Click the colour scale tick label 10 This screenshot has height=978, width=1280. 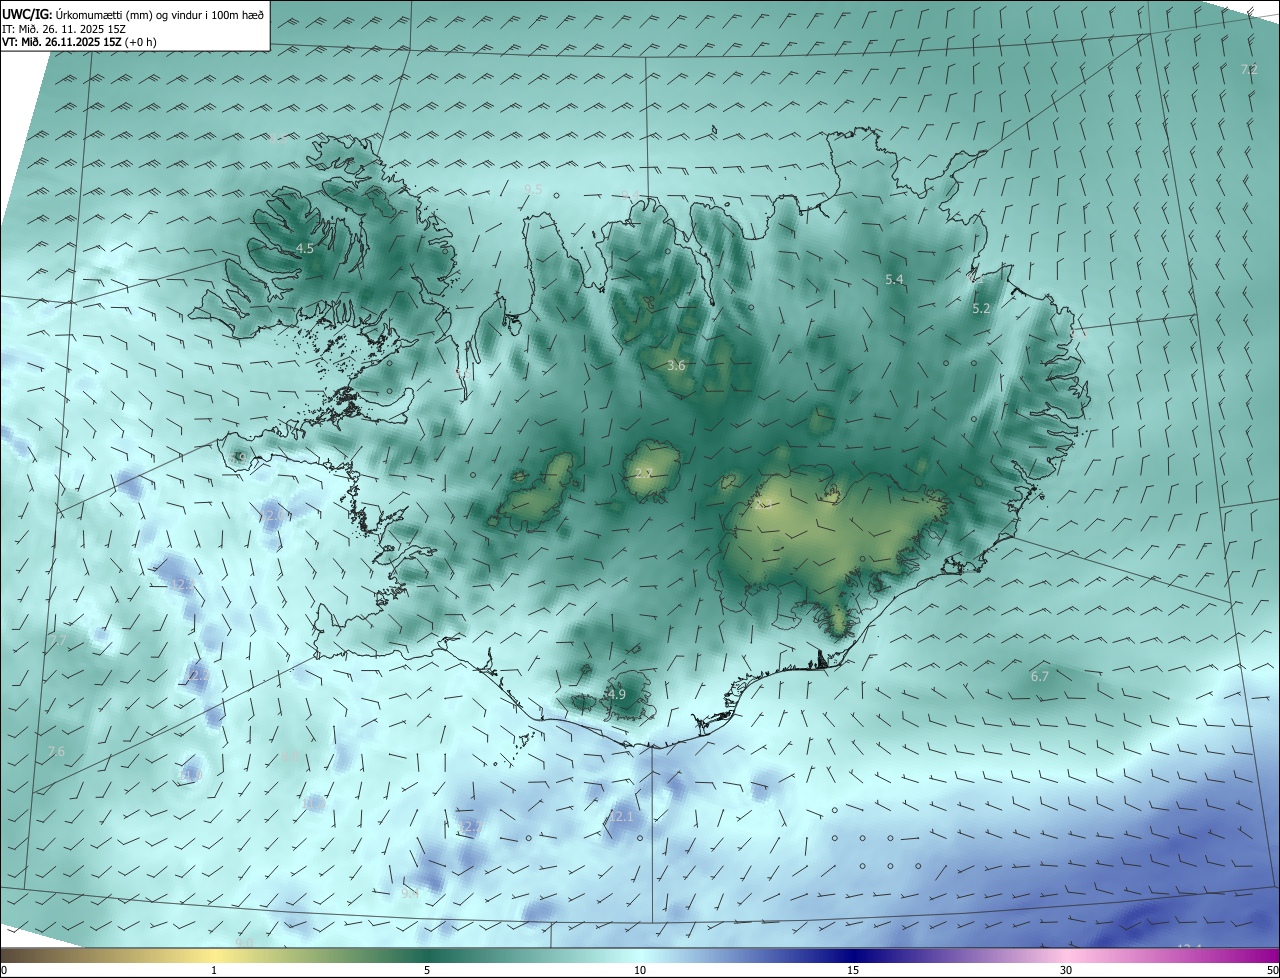pyautogui.click(x=640, y=970)
